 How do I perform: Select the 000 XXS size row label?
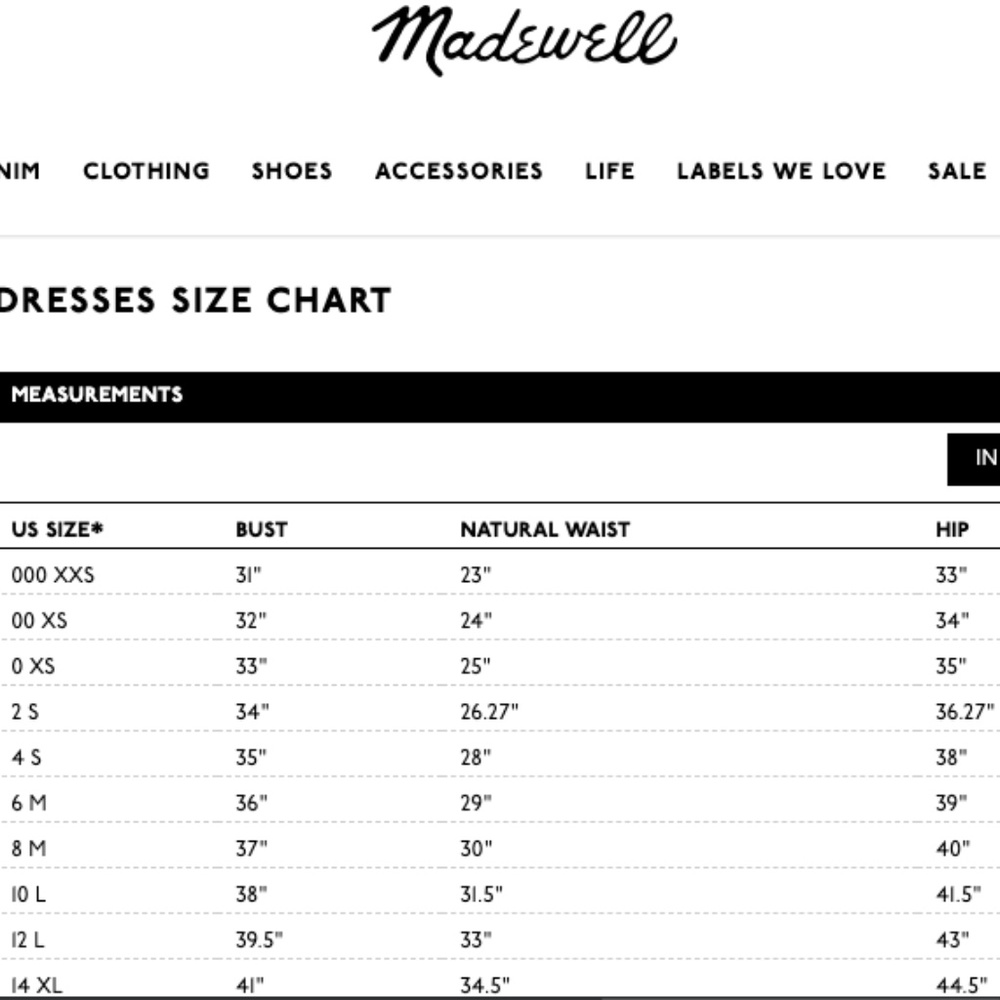(53, 575)
